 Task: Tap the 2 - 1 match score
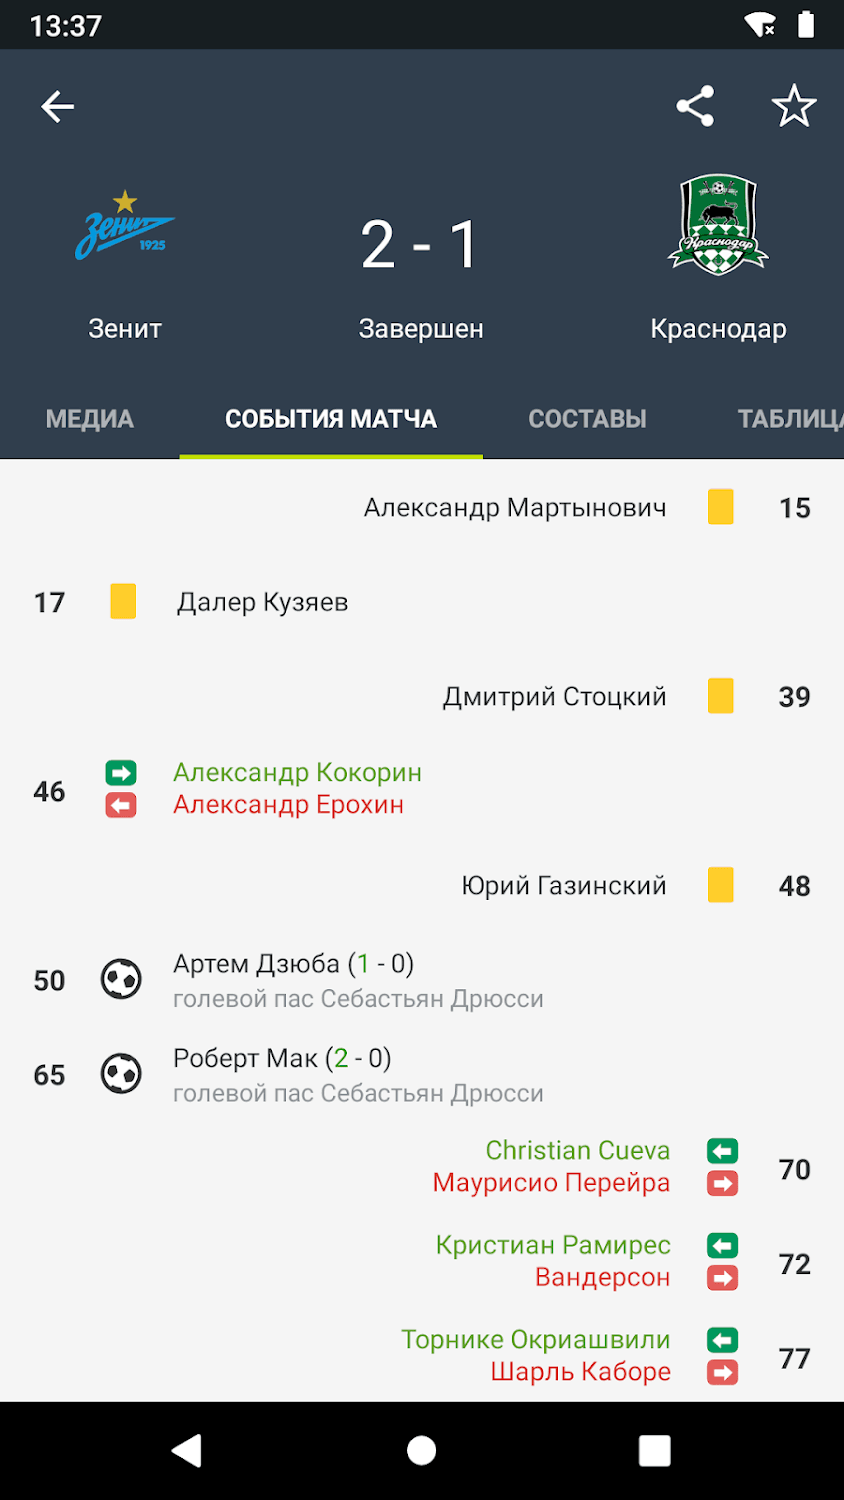click(x=421, y=245)
